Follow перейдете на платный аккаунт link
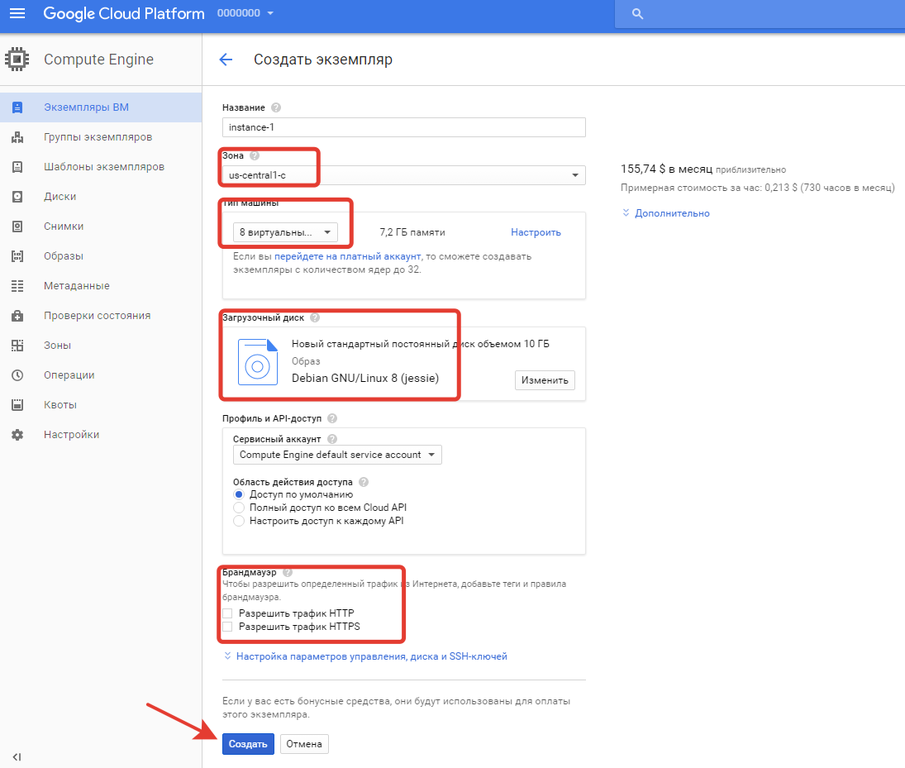 click(347, 256)
